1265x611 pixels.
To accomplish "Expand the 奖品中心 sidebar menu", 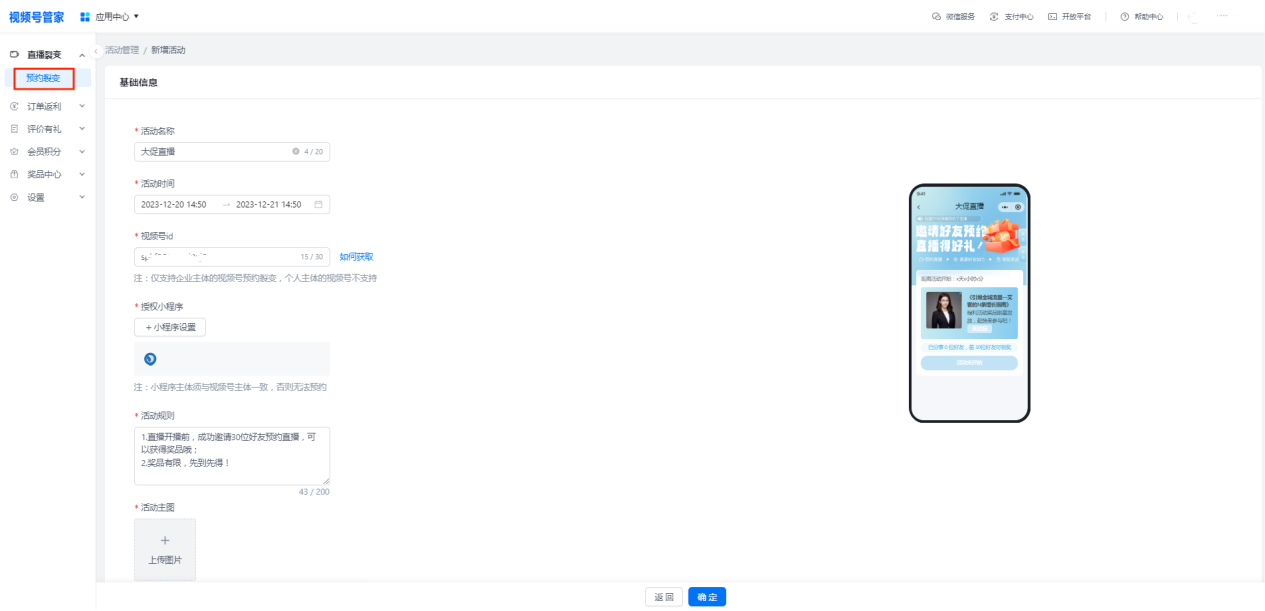I will point(82,174).
